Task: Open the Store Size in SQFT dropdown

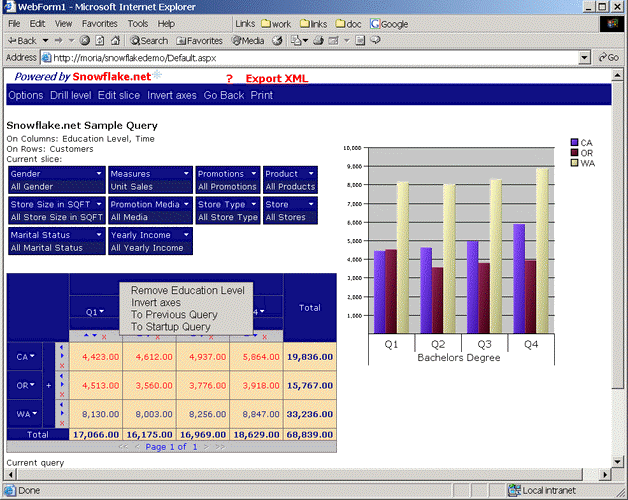Action: tap(99, 204)
